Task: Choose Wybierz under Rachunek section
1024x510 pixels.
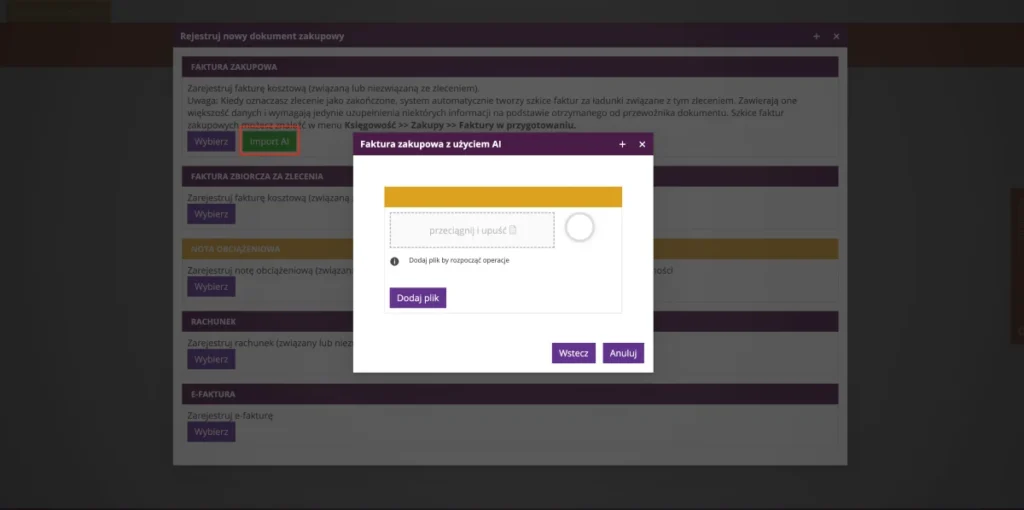Action: [211, 359]
